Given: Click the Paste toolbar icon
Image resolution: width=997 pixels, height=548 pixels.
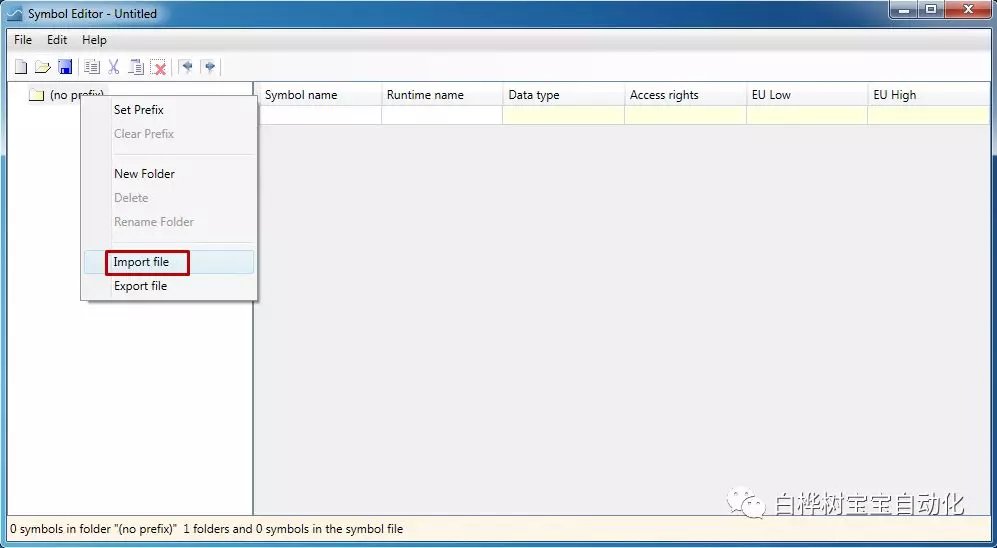Looking at the screenshot, I should coord(136,67).
